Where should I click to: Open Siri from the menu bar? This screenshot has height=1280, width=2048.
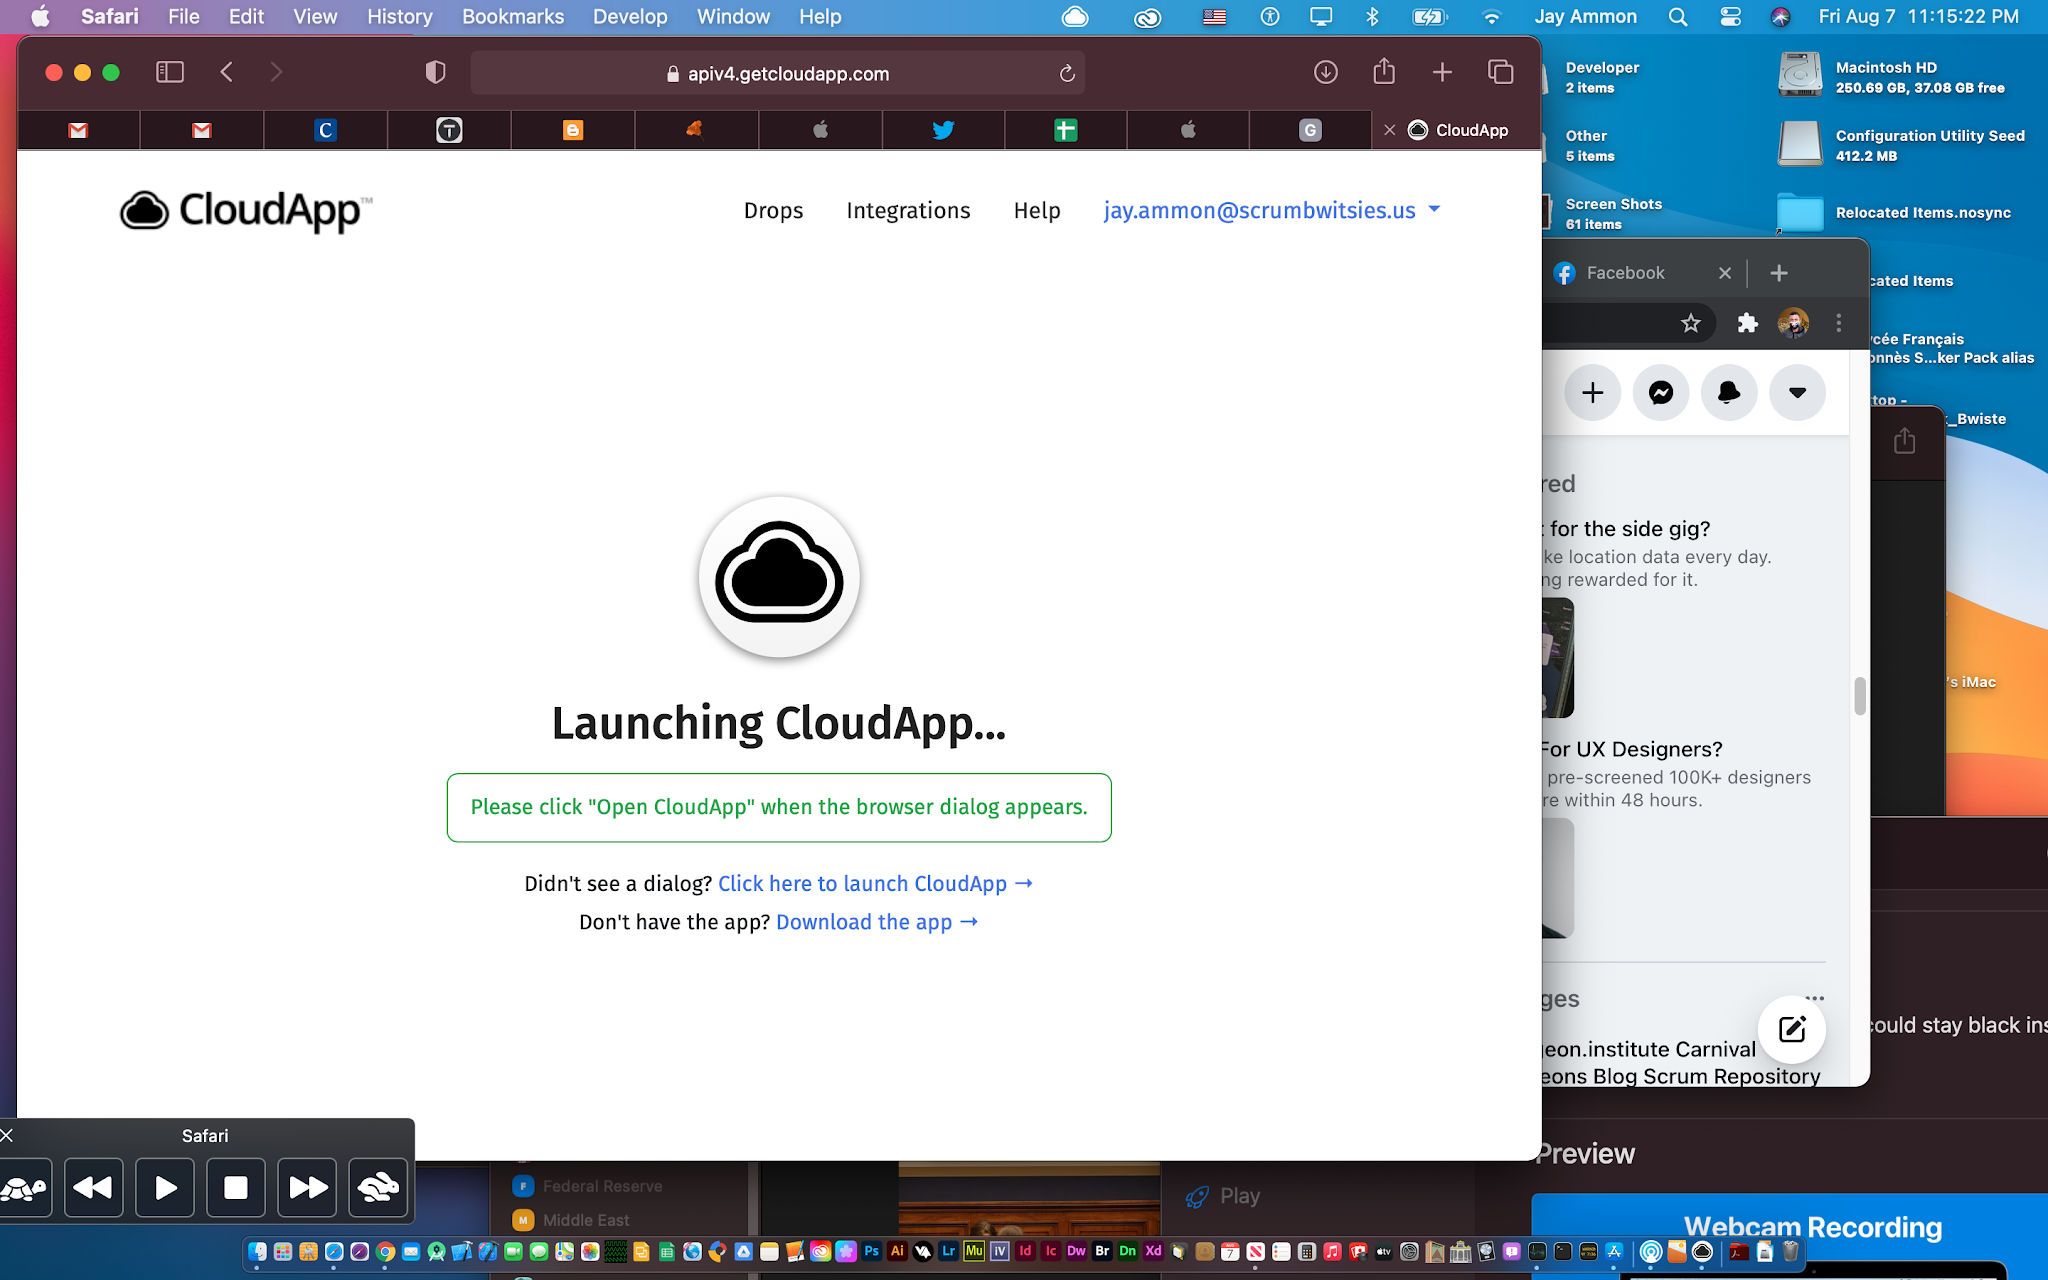tap(1780, 17)
